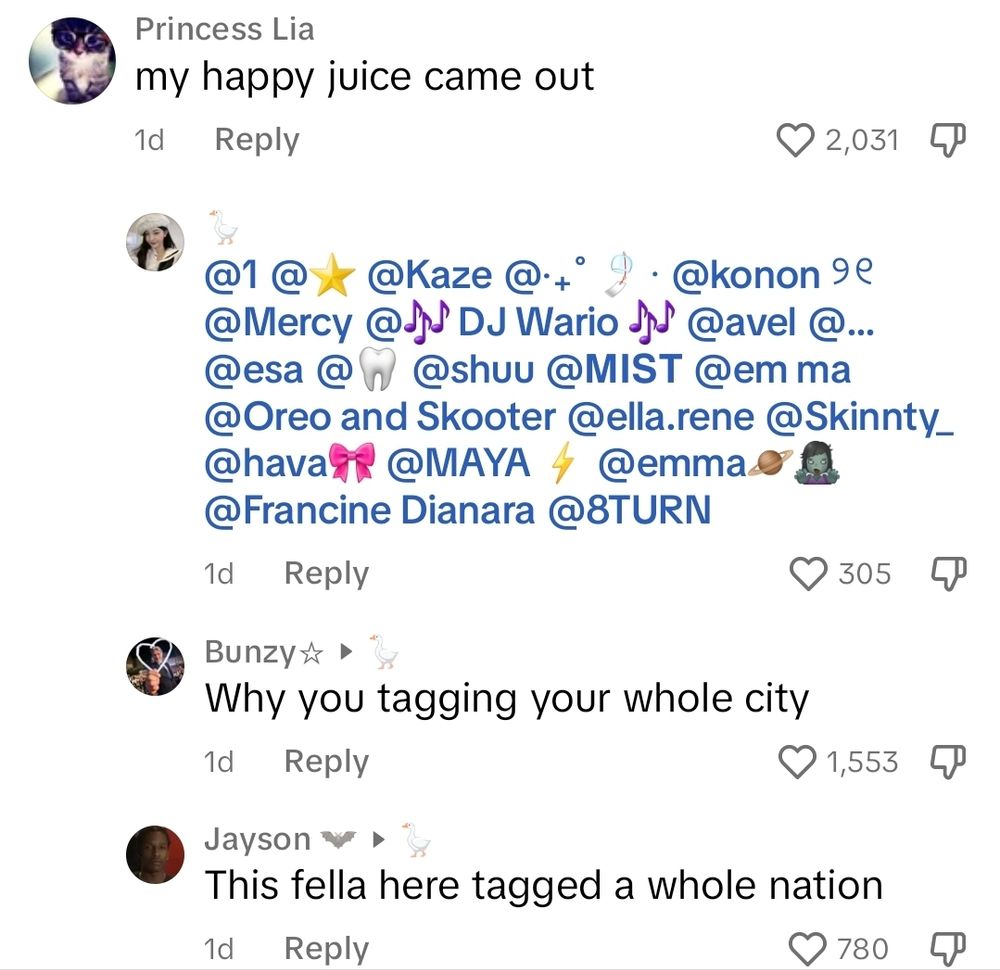This screenshot has width=1000, height=970.
Task: Dislike Bunzy's comment with 1,553 likes
Action: tap(948, 761)
